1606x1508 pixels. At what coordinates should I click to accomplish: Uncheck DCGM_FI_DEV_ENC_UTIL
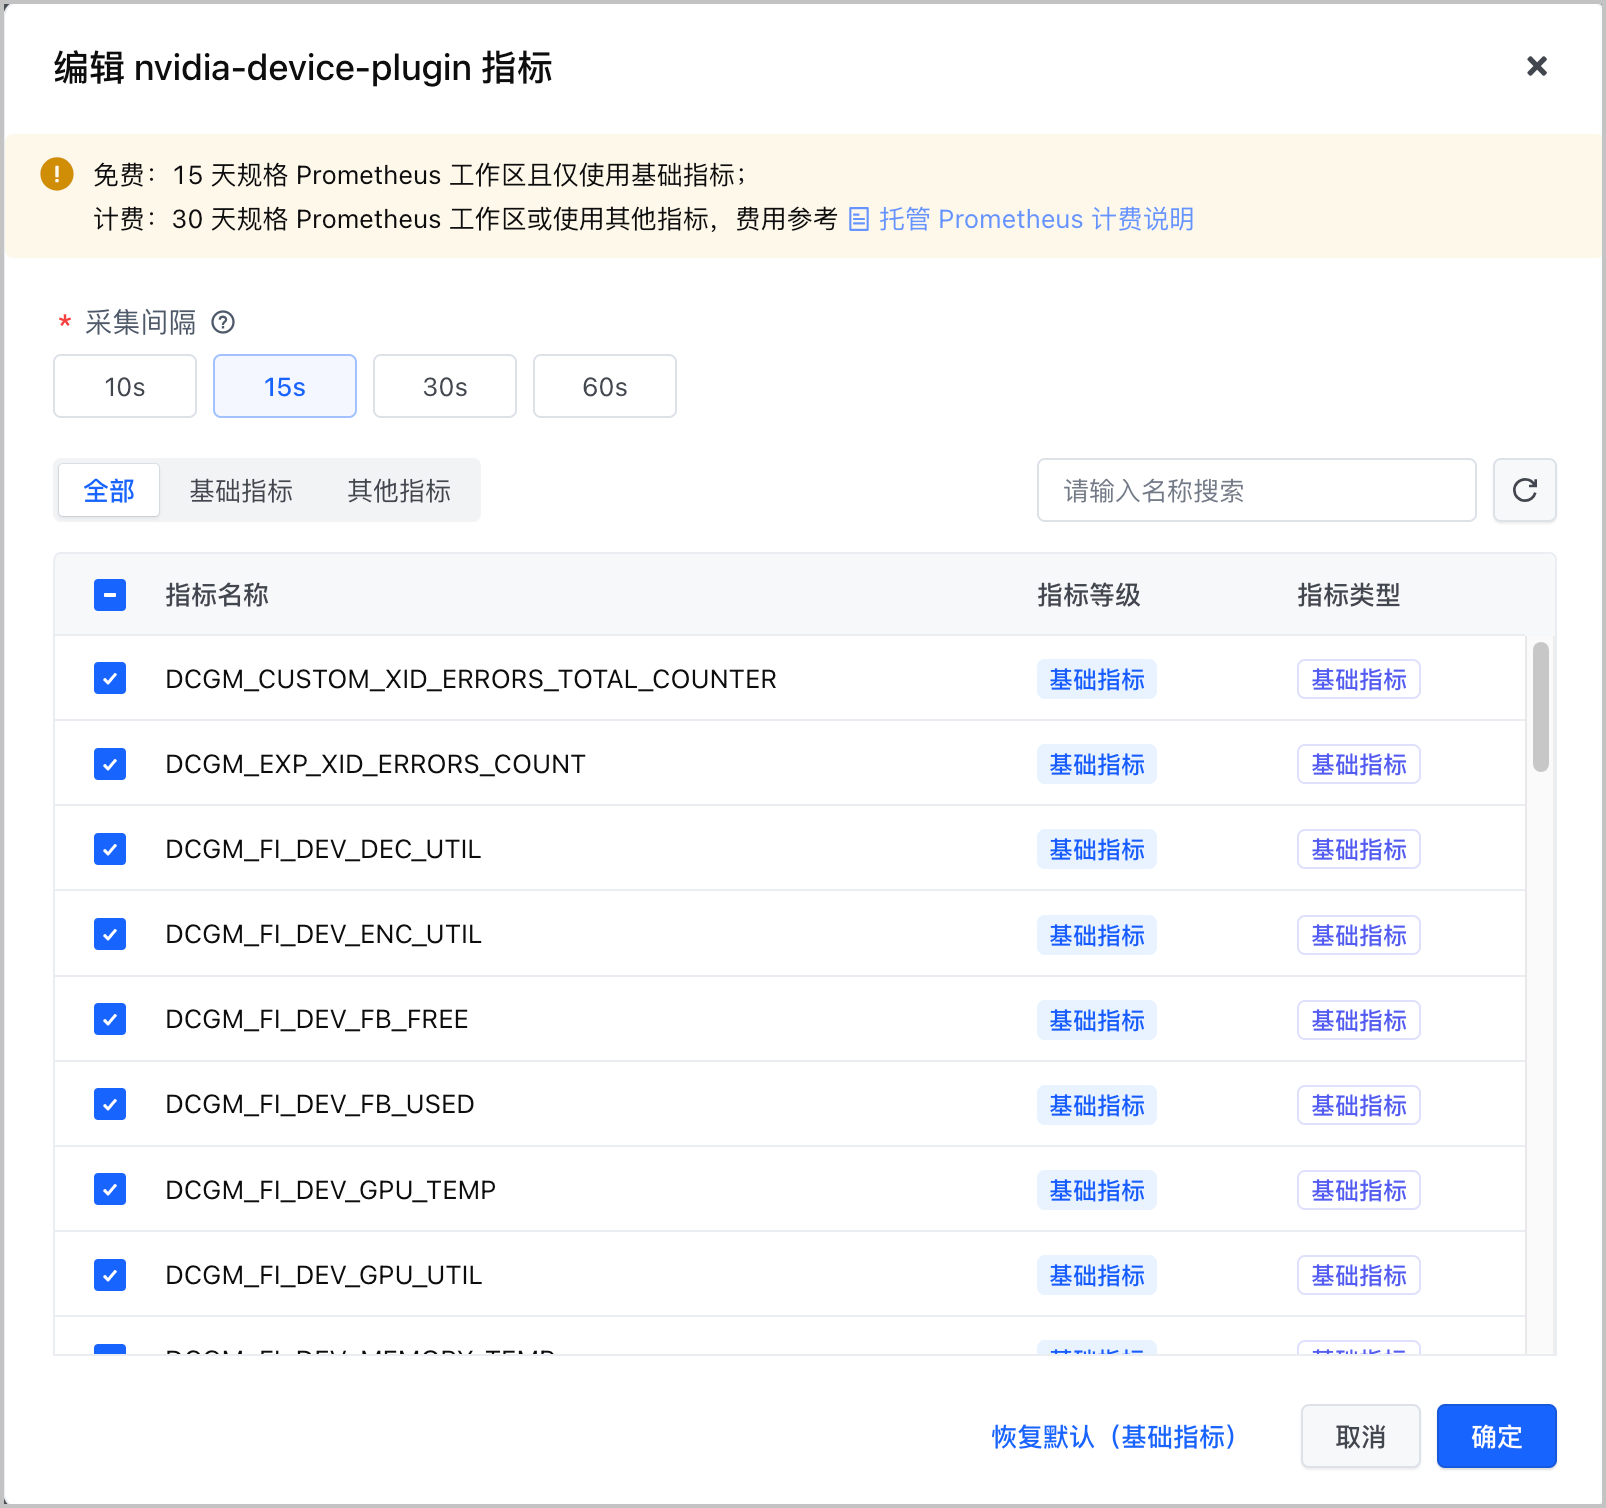110,934
